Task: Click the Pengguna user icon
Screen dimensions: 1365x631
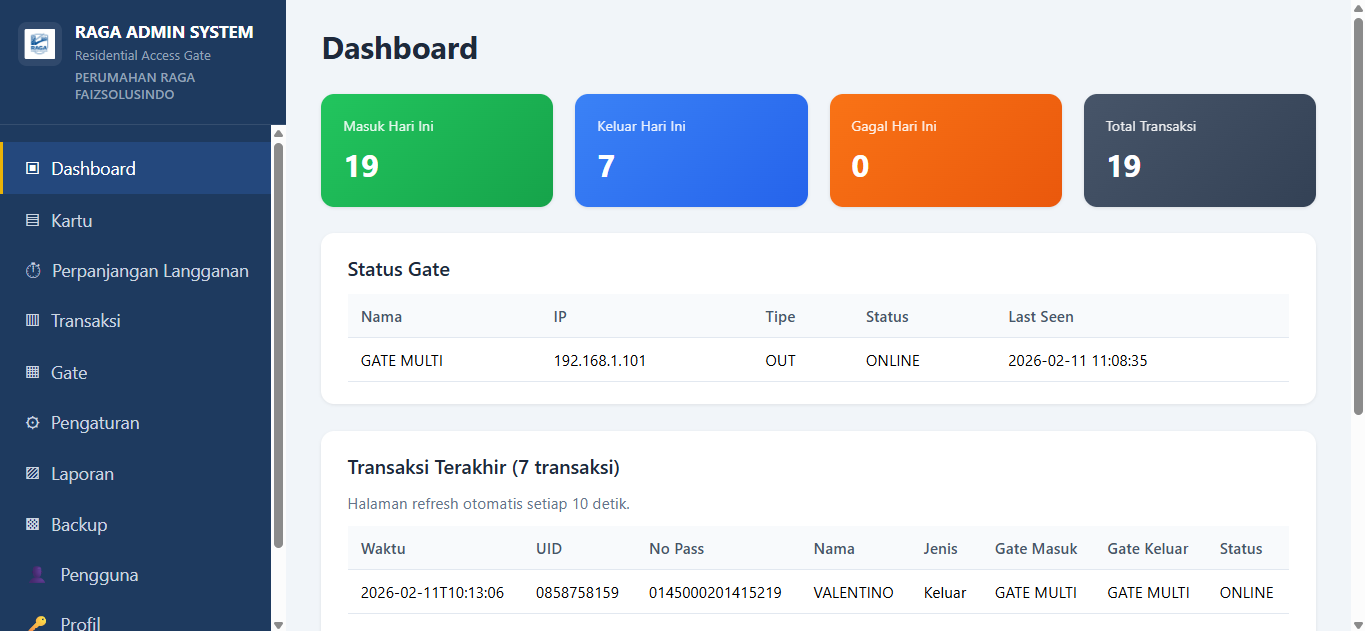Action: click(x=37, y=575)
